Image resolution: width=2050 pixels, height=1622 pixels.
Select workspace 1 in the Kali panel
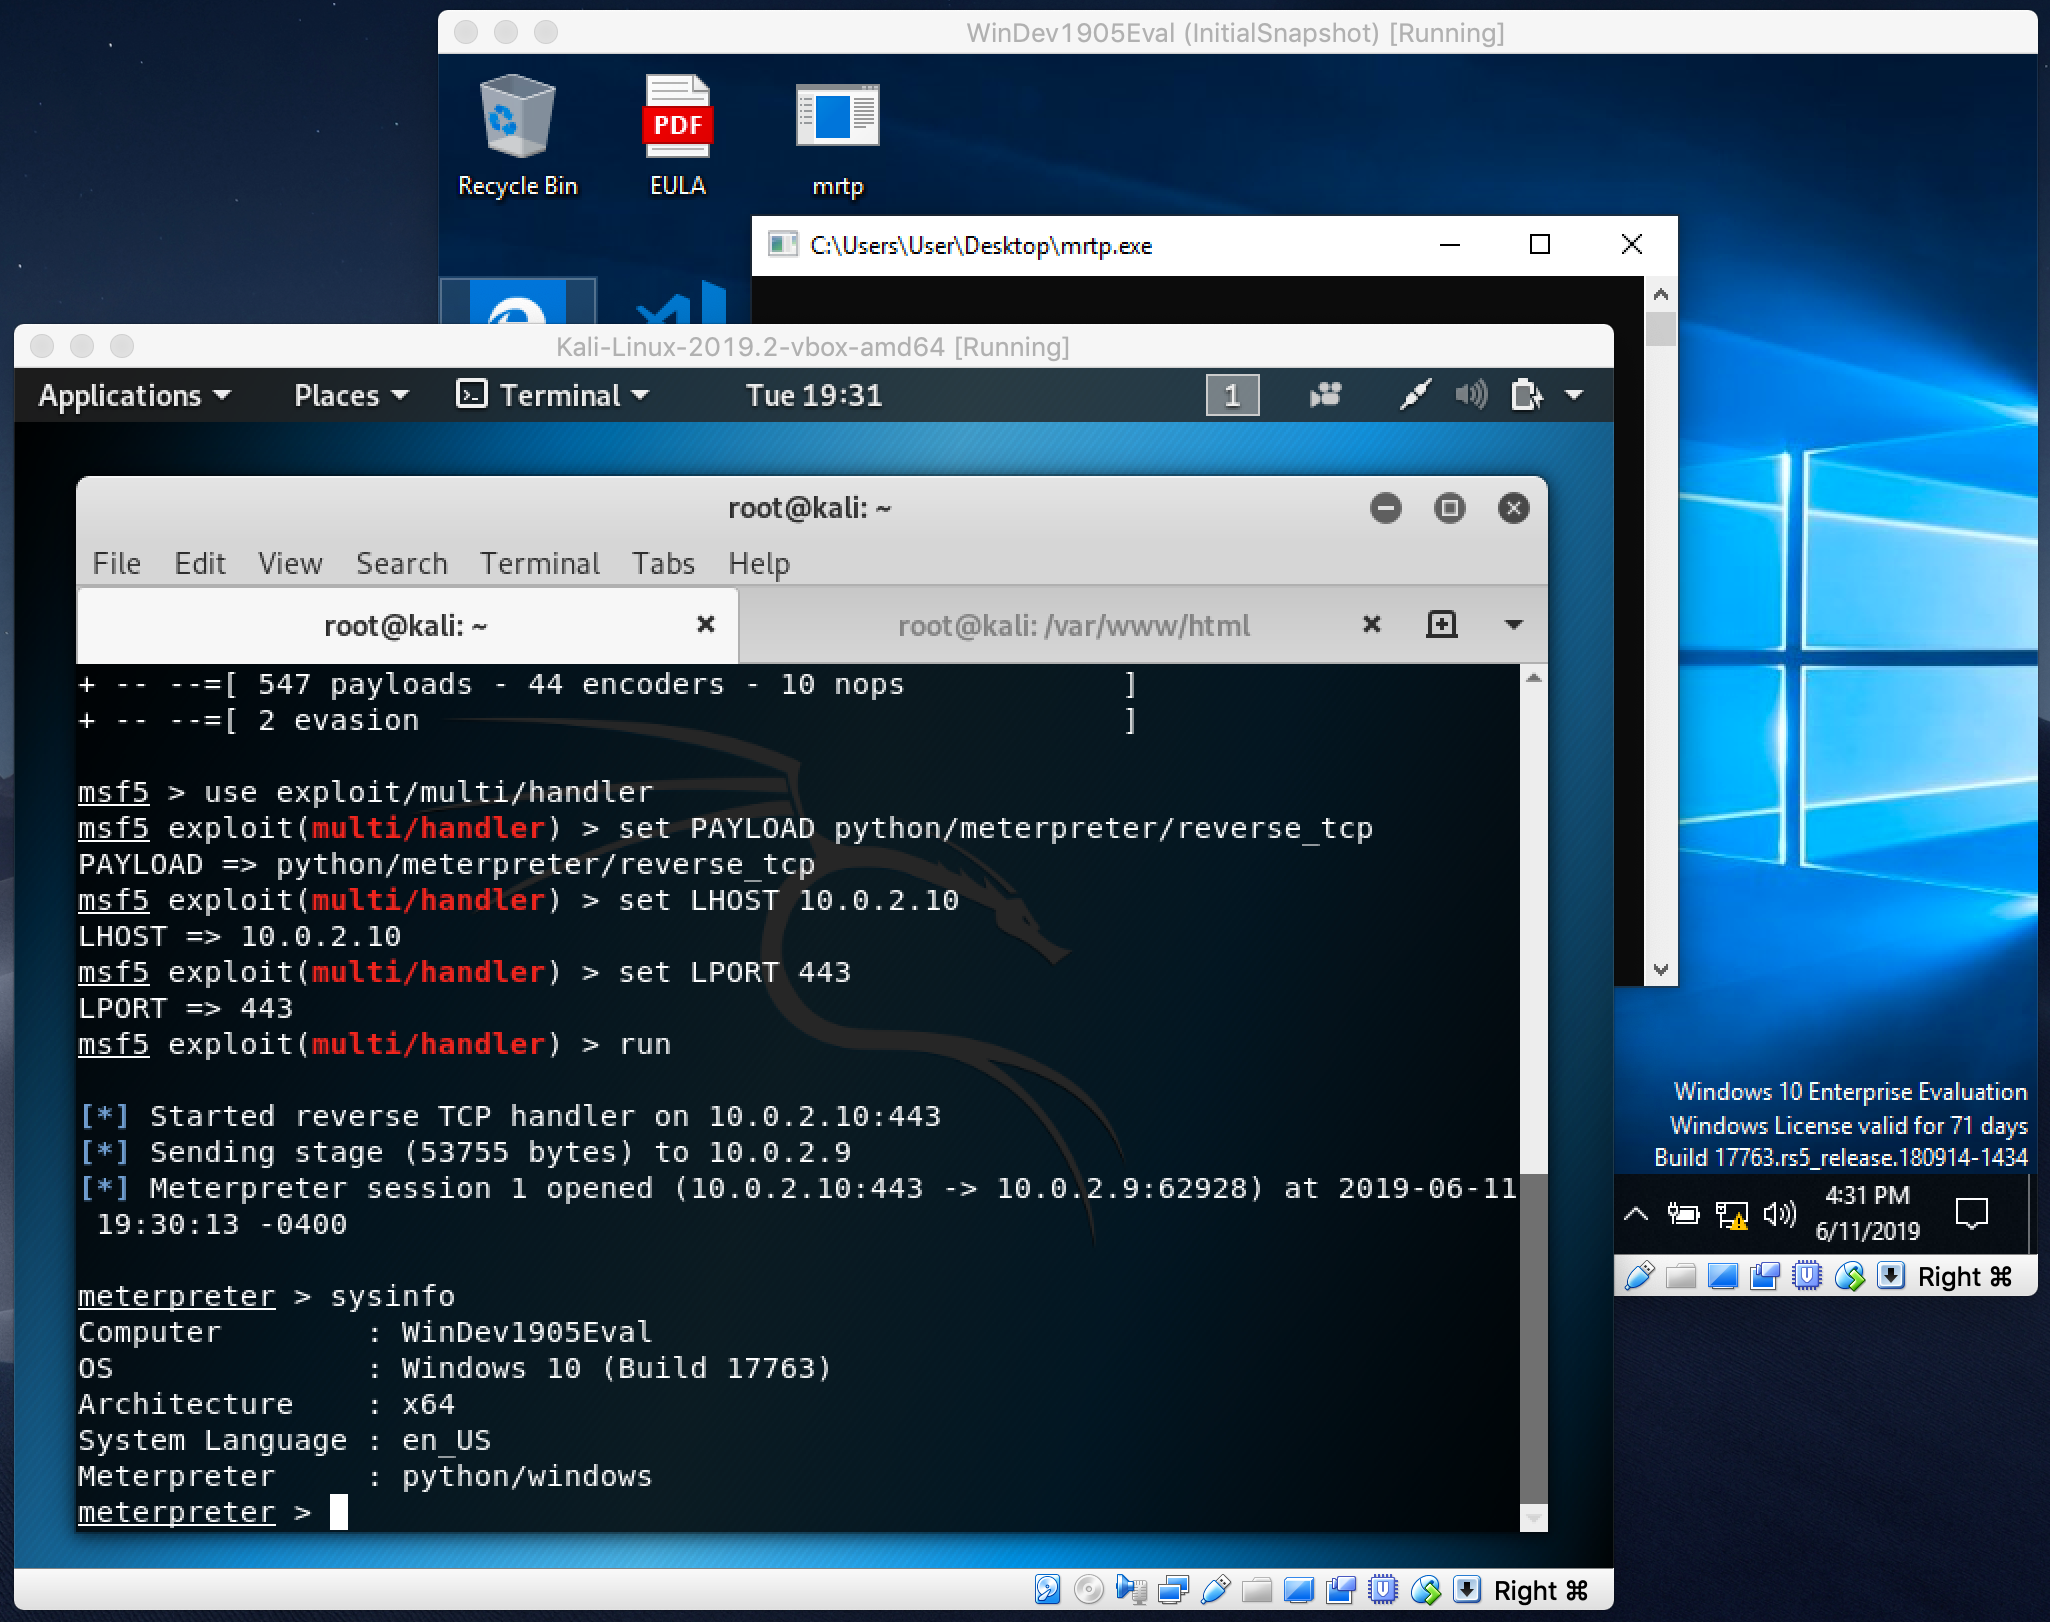(1233, 395)
